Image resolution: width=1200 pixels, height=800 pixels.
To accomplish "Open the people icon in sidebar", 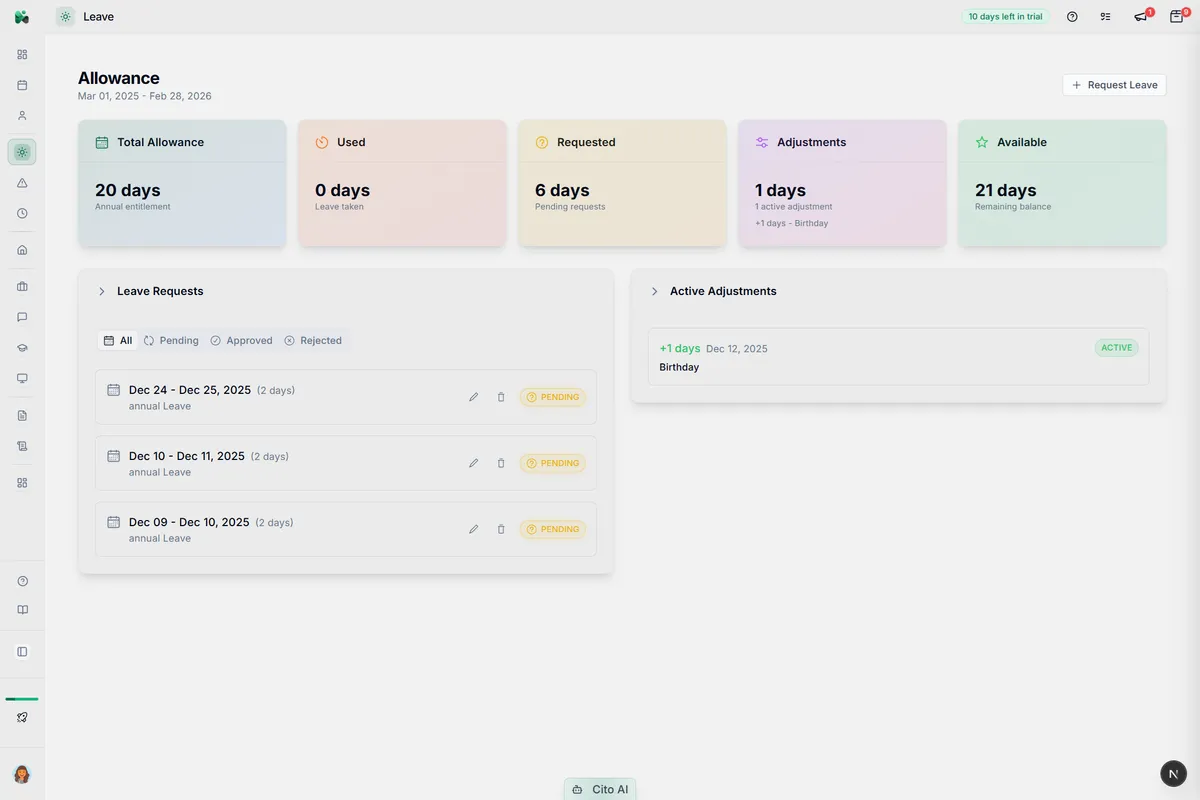I will point(22,115).
